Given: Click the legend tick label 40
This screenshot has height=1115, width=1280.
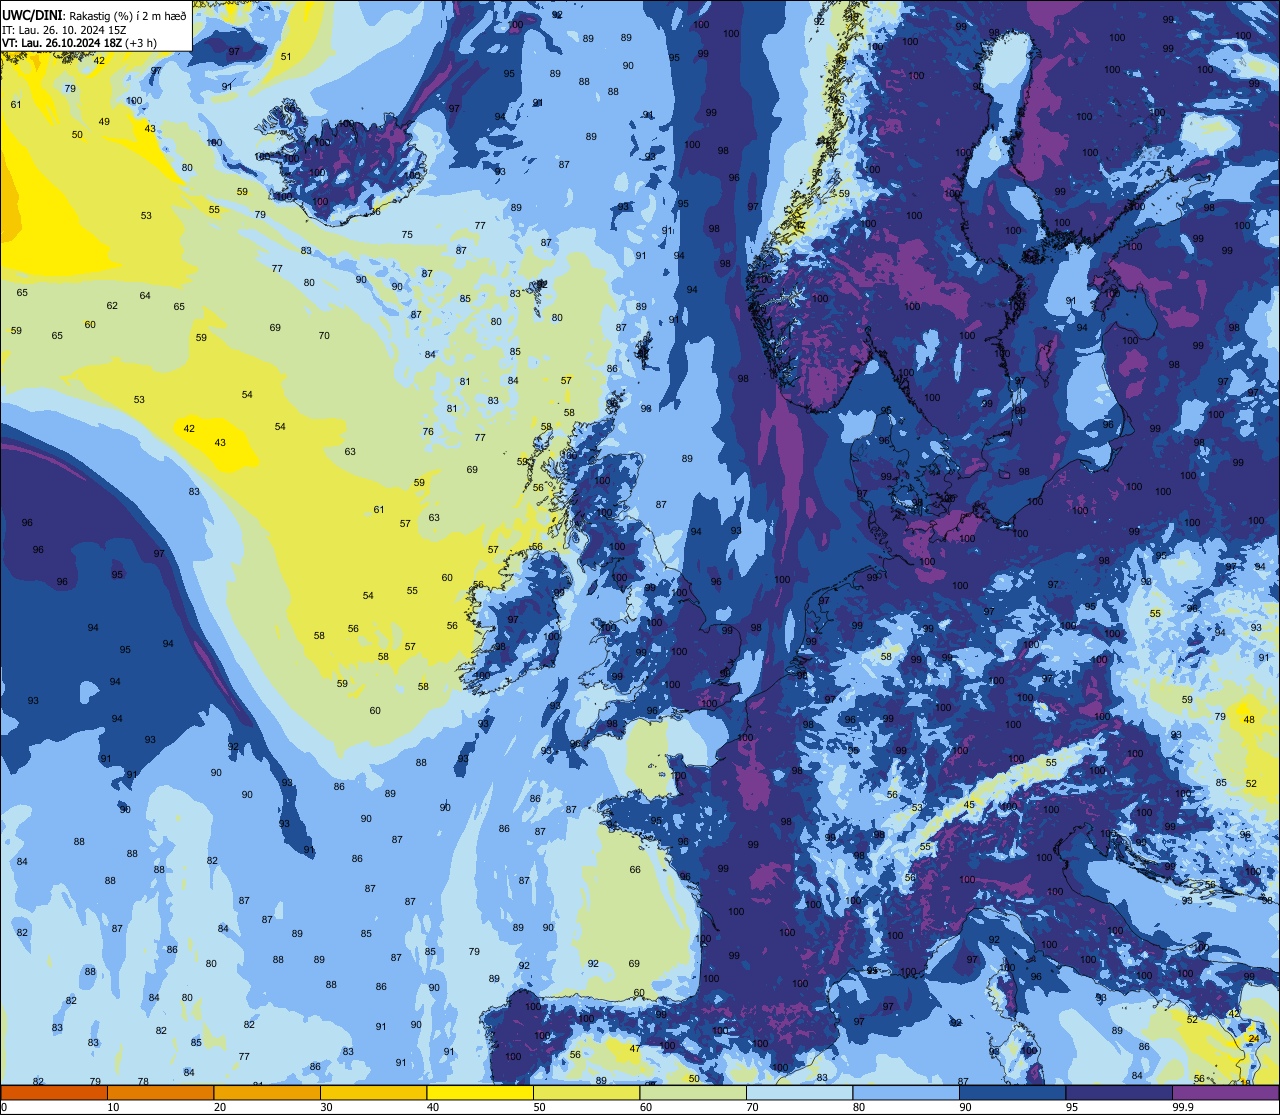Looking at the screenshot, I should click(433, 1107).
